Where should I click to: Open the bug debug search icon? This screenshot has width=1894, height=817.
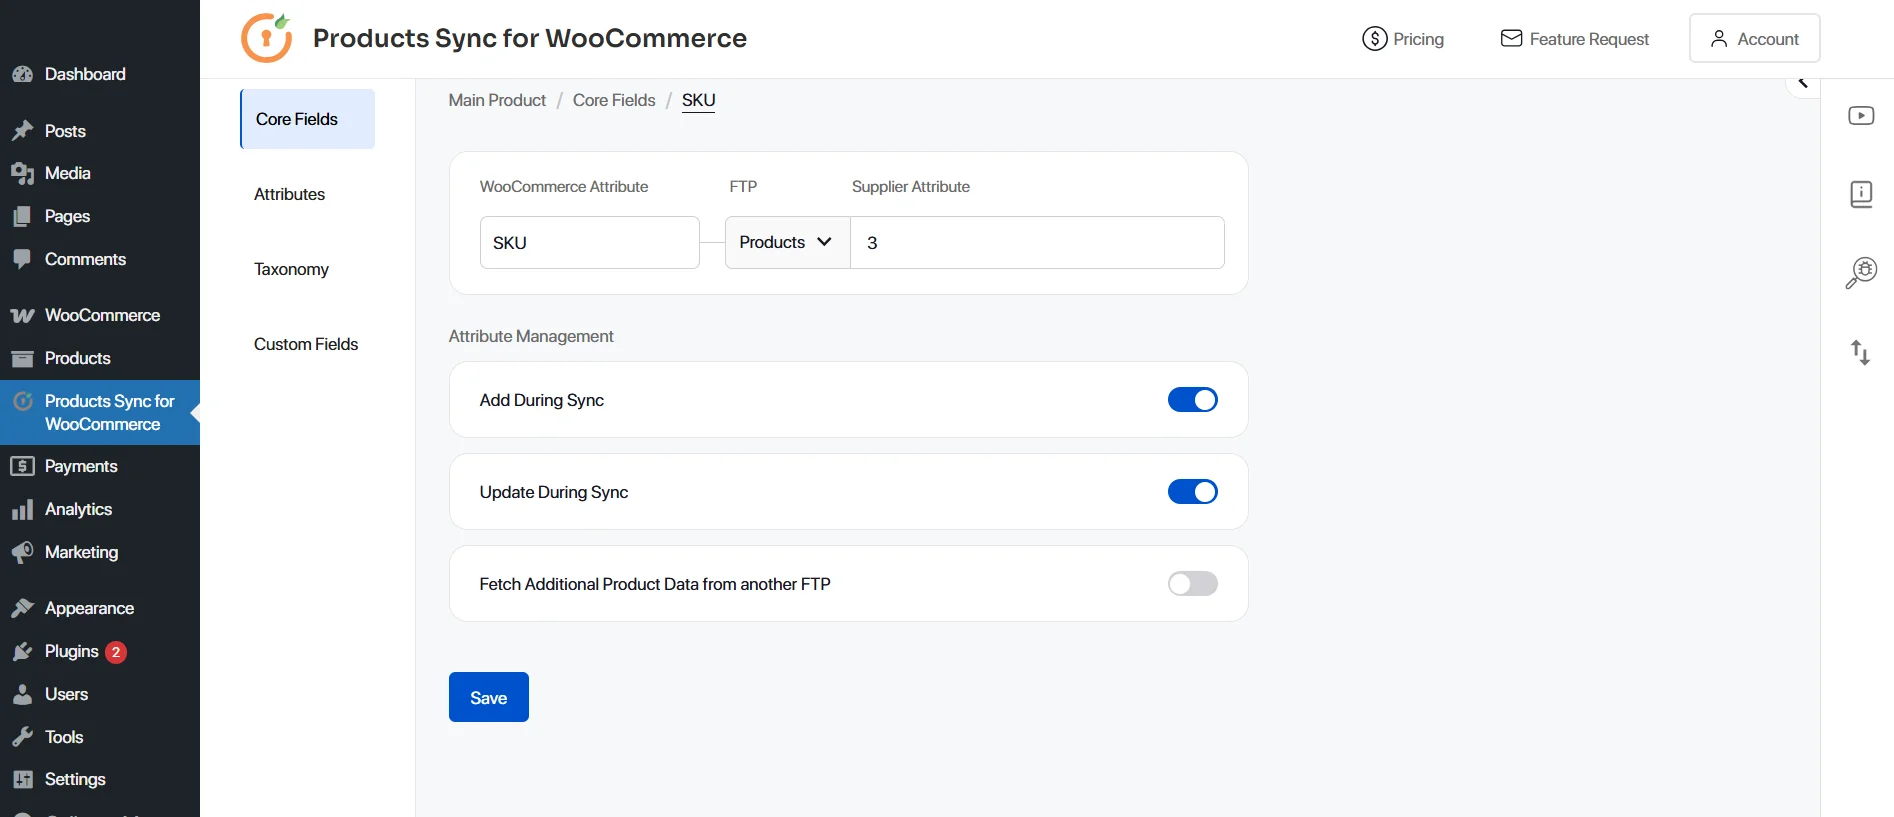tap(1861, 272)
